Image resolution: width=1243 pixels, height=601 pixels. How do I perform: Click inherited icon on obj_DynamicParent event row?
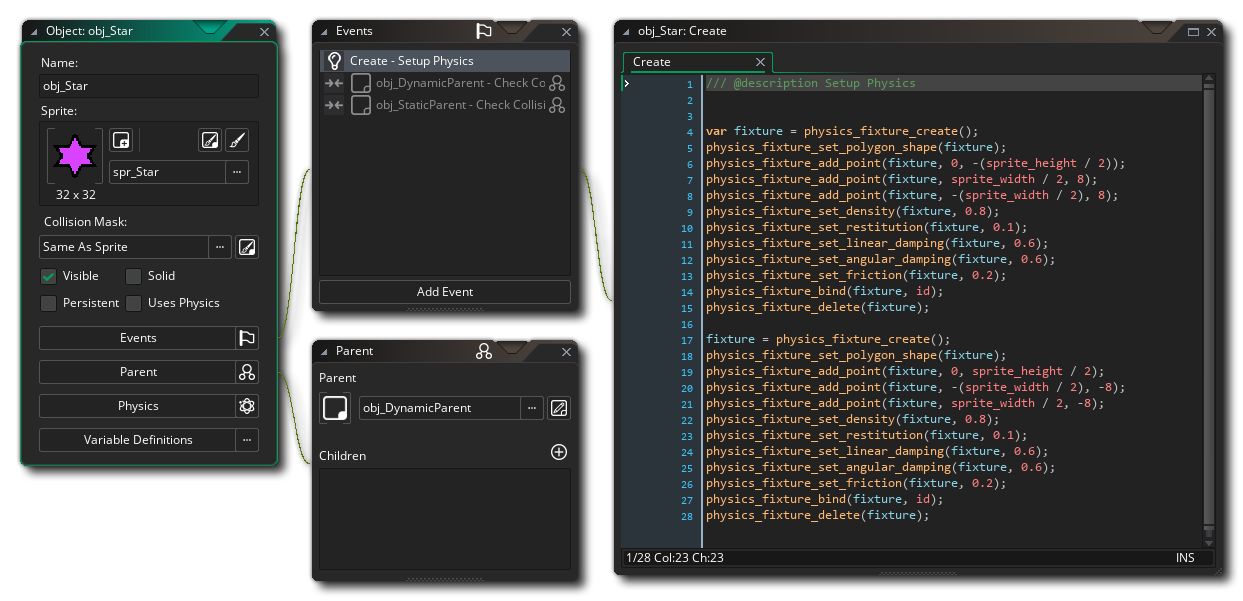point(558,83)
